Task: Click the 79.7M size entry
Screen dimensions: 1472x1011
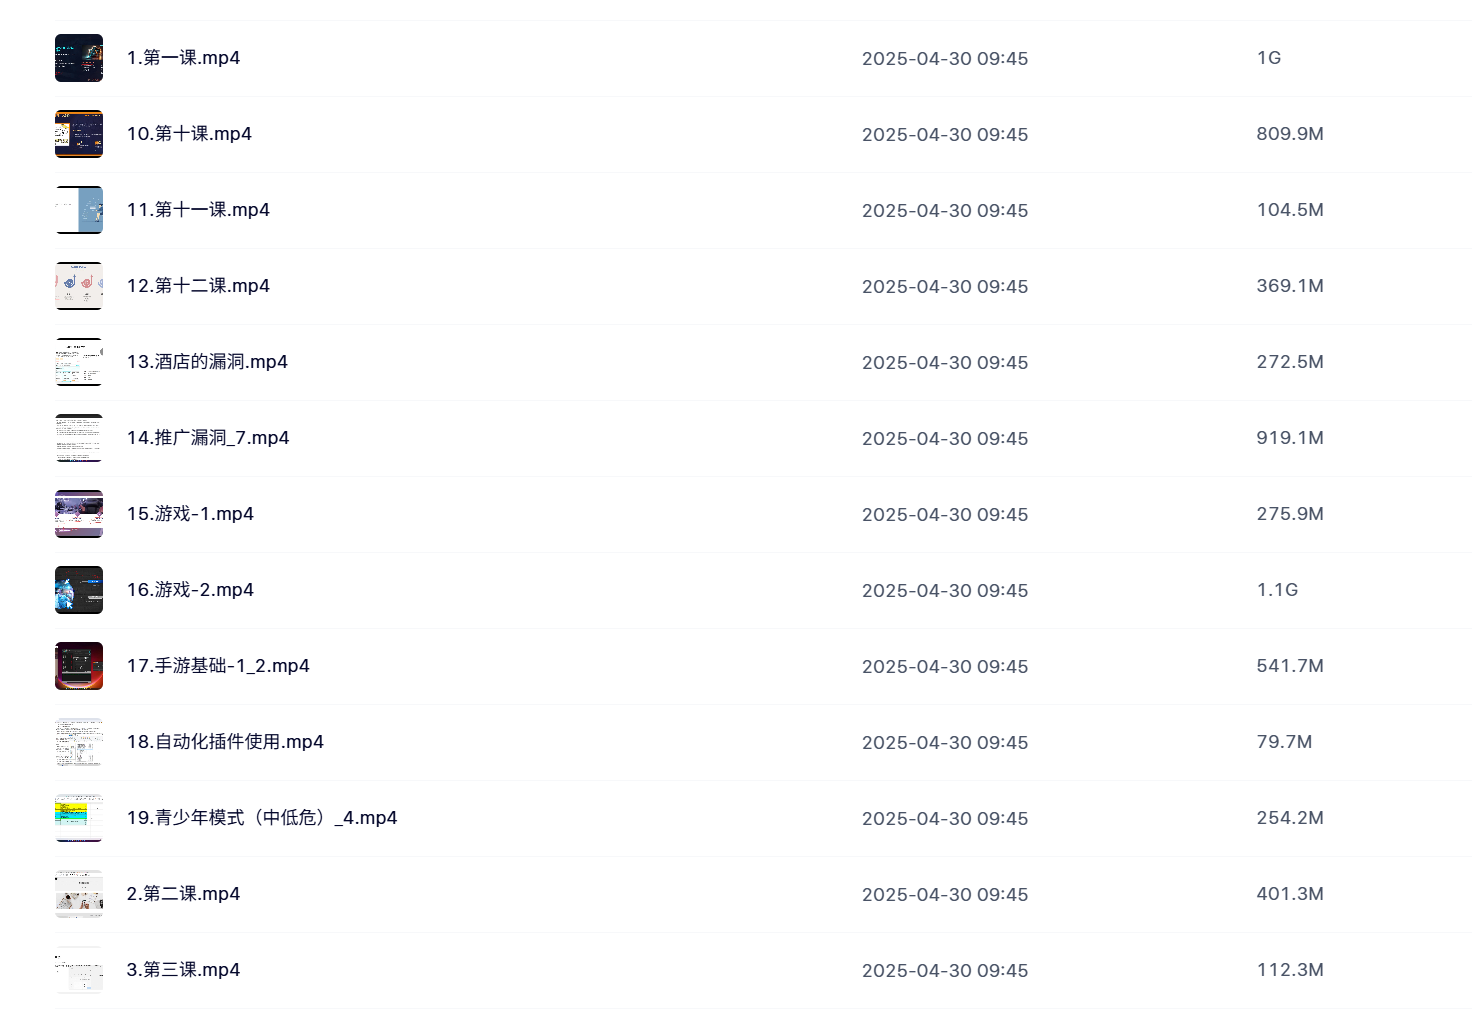Action: point(1284,742)
